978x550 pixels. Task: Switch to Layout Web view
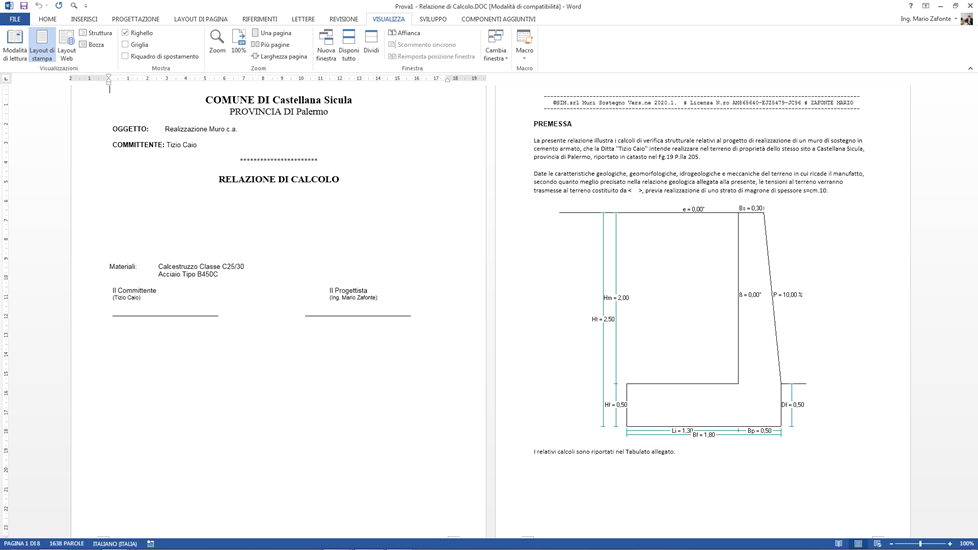67,45
